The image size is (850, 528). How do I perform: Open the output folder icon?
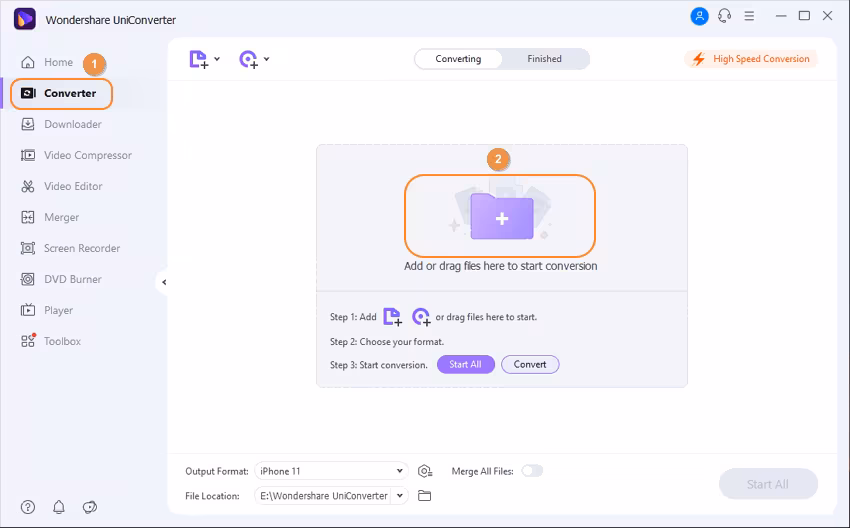[x=424, y=495]
